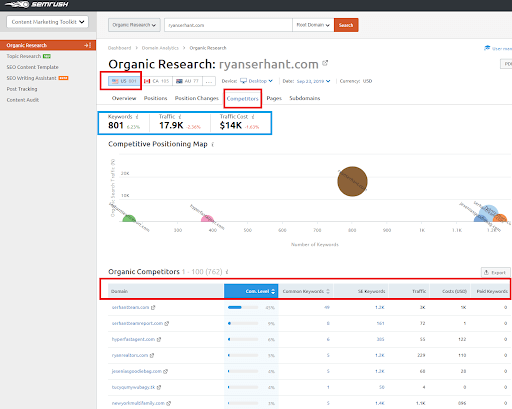512x409 pixels.
Task: Open serhantteamreport.com competitor link
Action: point(137,323)
